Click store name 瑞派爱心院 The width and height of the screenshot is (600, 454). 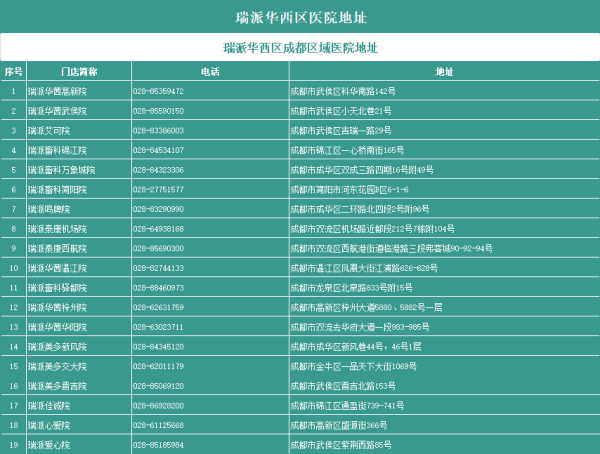49,445
